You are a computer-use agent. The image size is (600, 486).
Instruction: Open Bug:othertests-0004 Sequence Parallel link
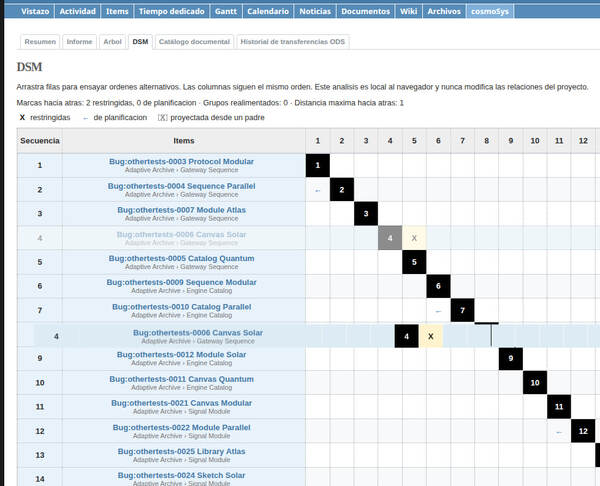(x=181, y=186)
